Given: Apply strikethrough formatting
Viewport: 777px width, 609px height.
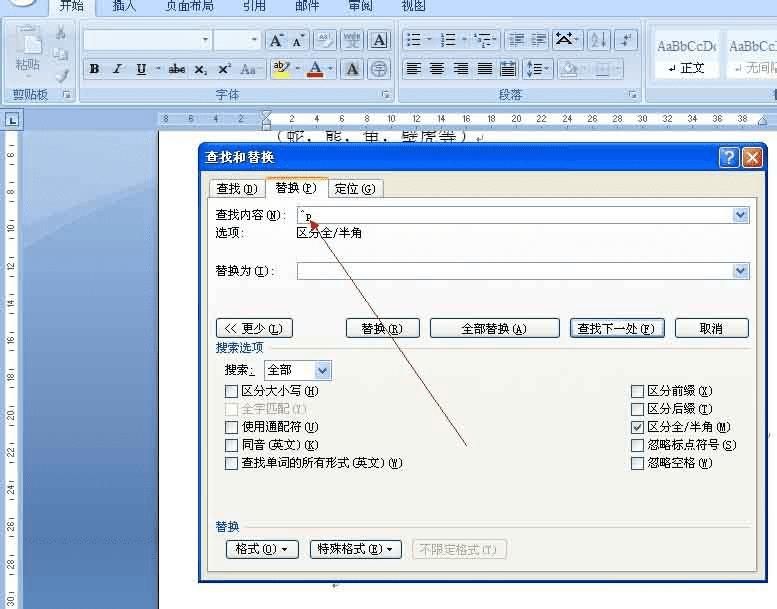Looking at the screenshot, I should coord(177,69).
